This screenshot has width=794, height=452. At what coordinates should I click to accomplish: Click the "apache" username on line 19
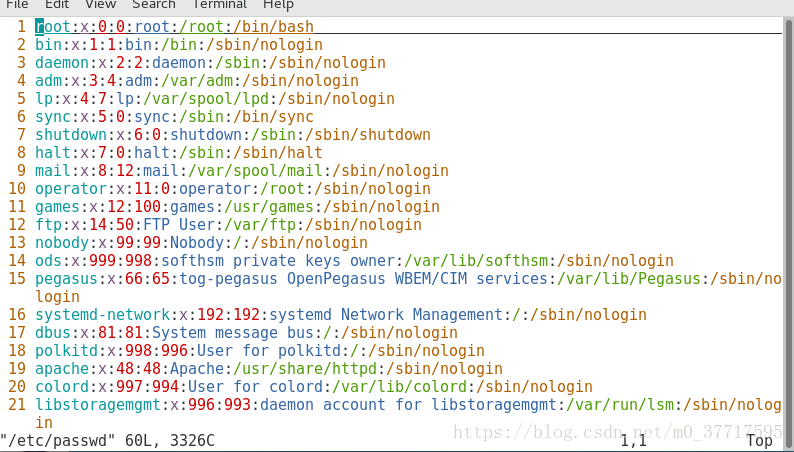click(x=62, y=368)
